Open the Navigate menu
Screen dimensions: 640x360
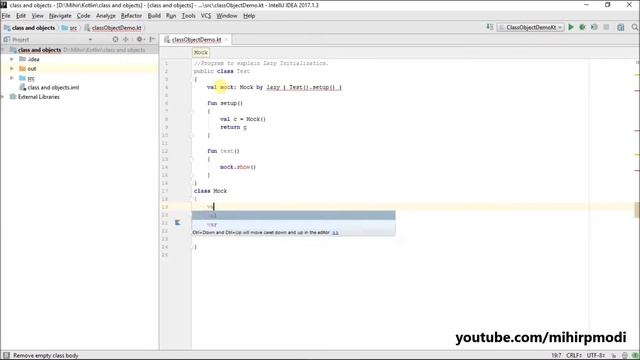click(60, 16)
